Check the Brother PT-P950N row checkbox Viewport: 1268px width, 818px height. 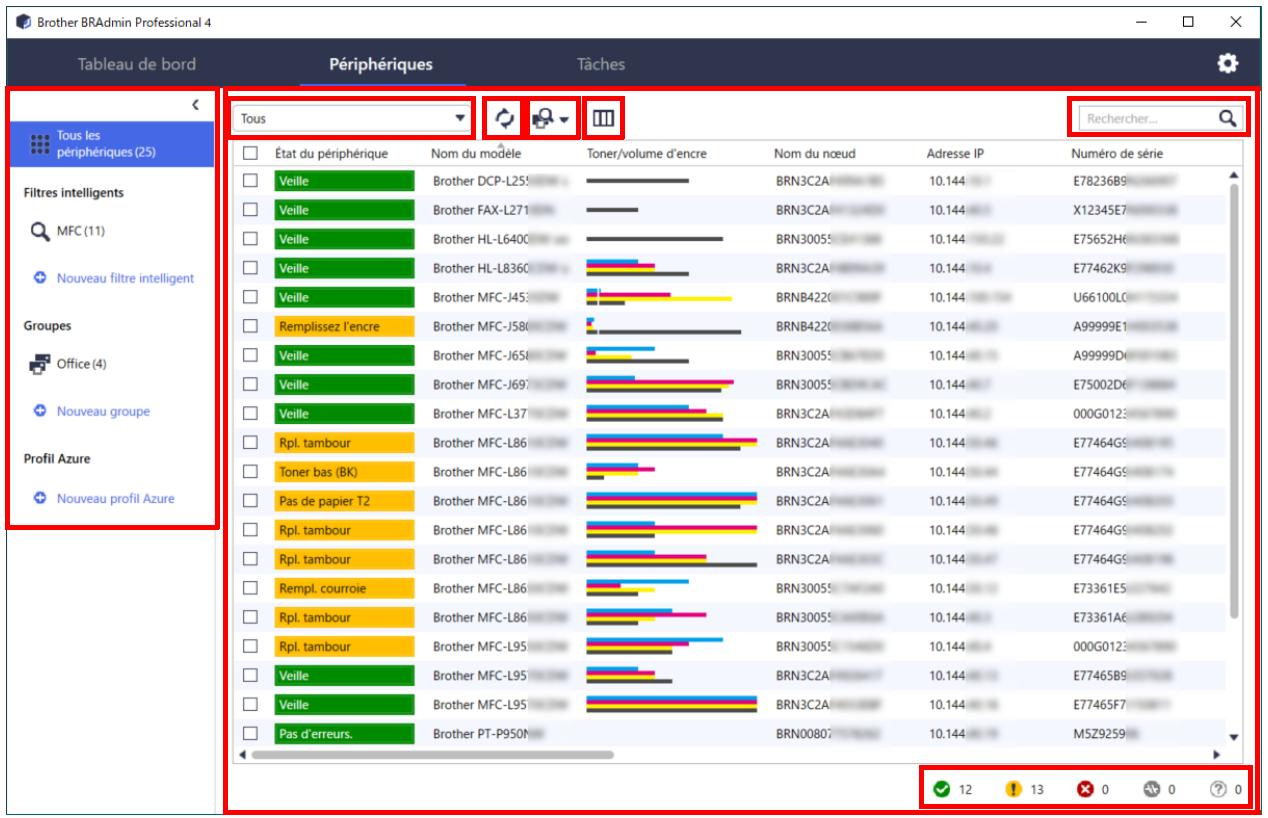252,733
